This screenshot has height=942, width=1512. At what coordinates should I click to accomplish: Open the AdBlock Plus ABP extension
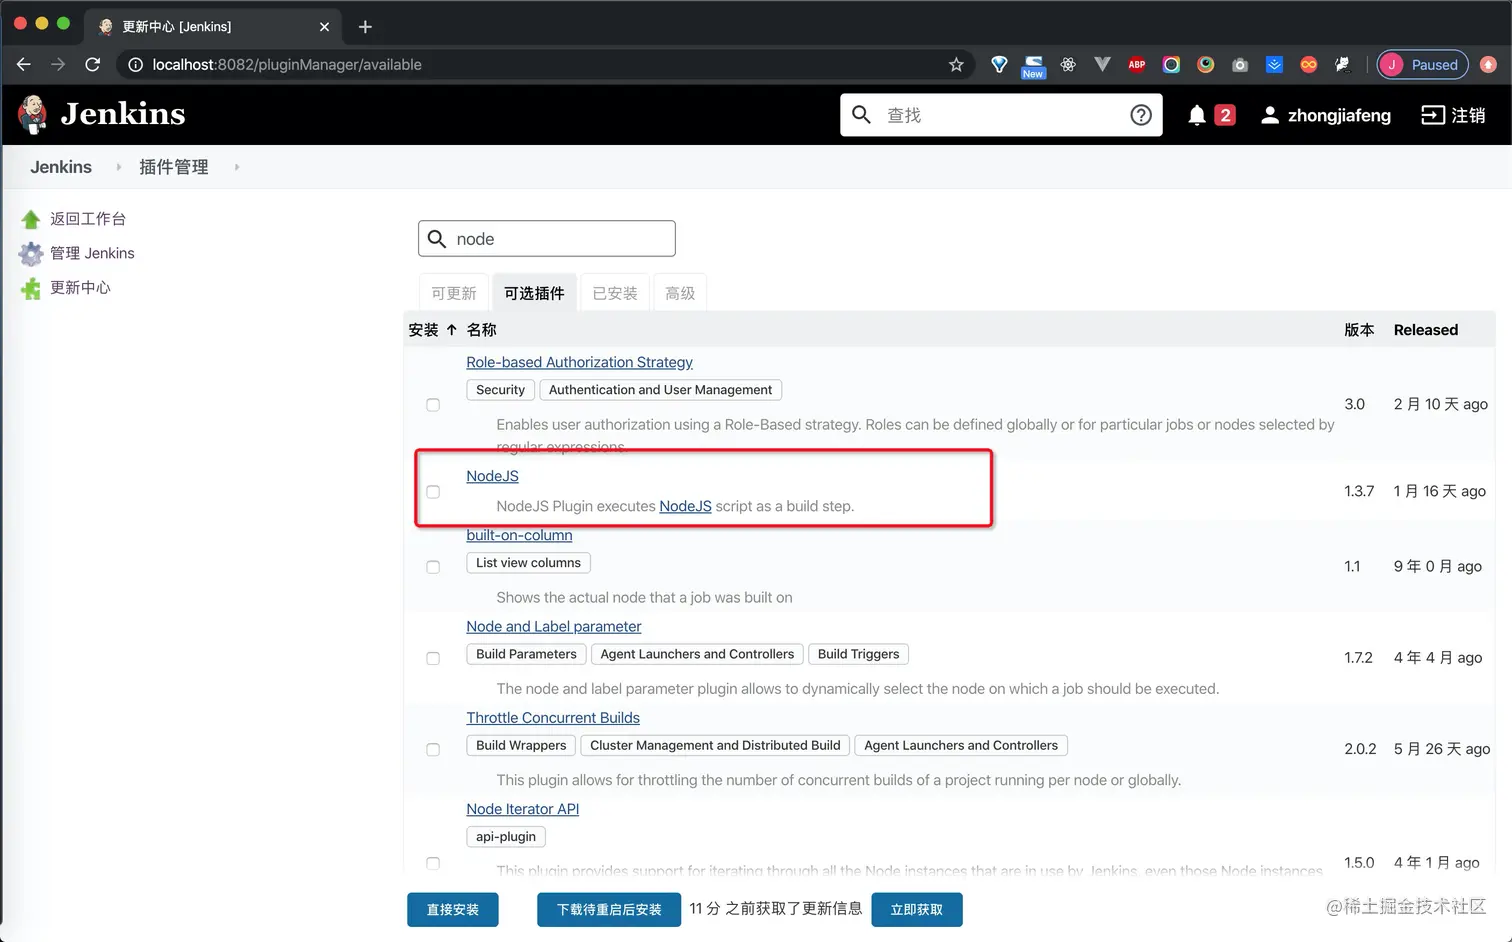1137,64
